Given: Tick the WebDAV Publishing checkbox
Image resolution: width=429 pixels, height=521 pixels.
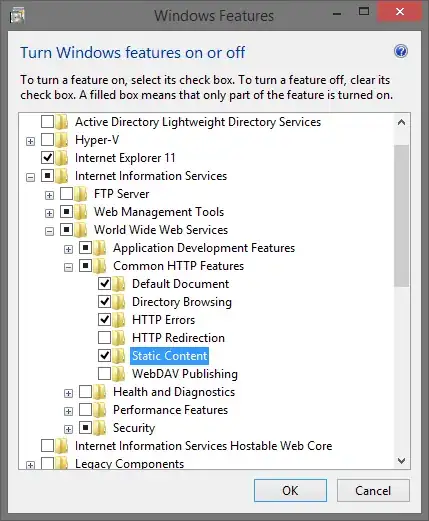Looking at the screenshot, I should click(x=104, y=374).
